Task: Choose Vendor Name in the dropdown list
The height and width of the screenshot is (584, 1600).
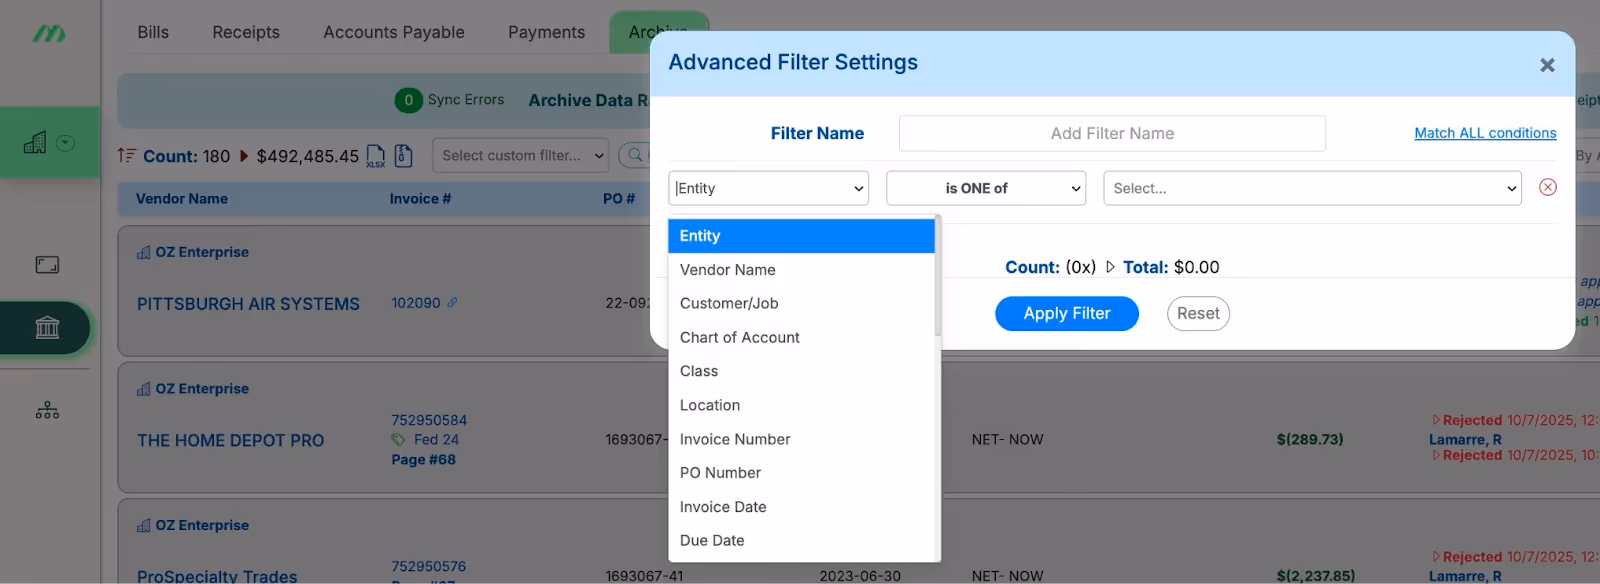Action: [x=801, y=270]
